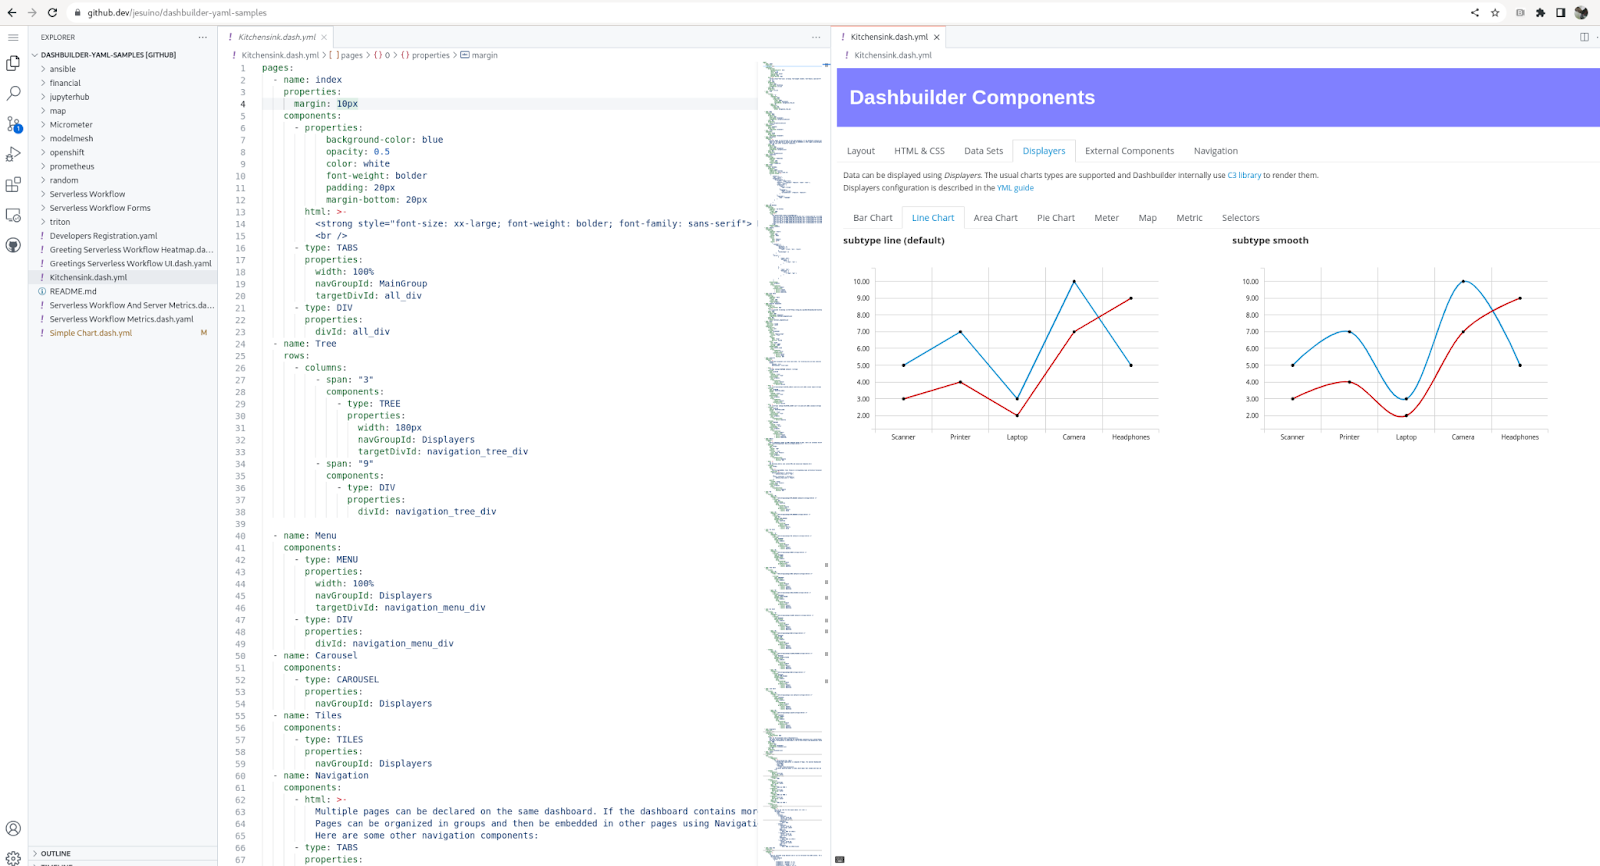1600x866 pixels.
Task: Expand the openshift folder
Action: (67, 153)
